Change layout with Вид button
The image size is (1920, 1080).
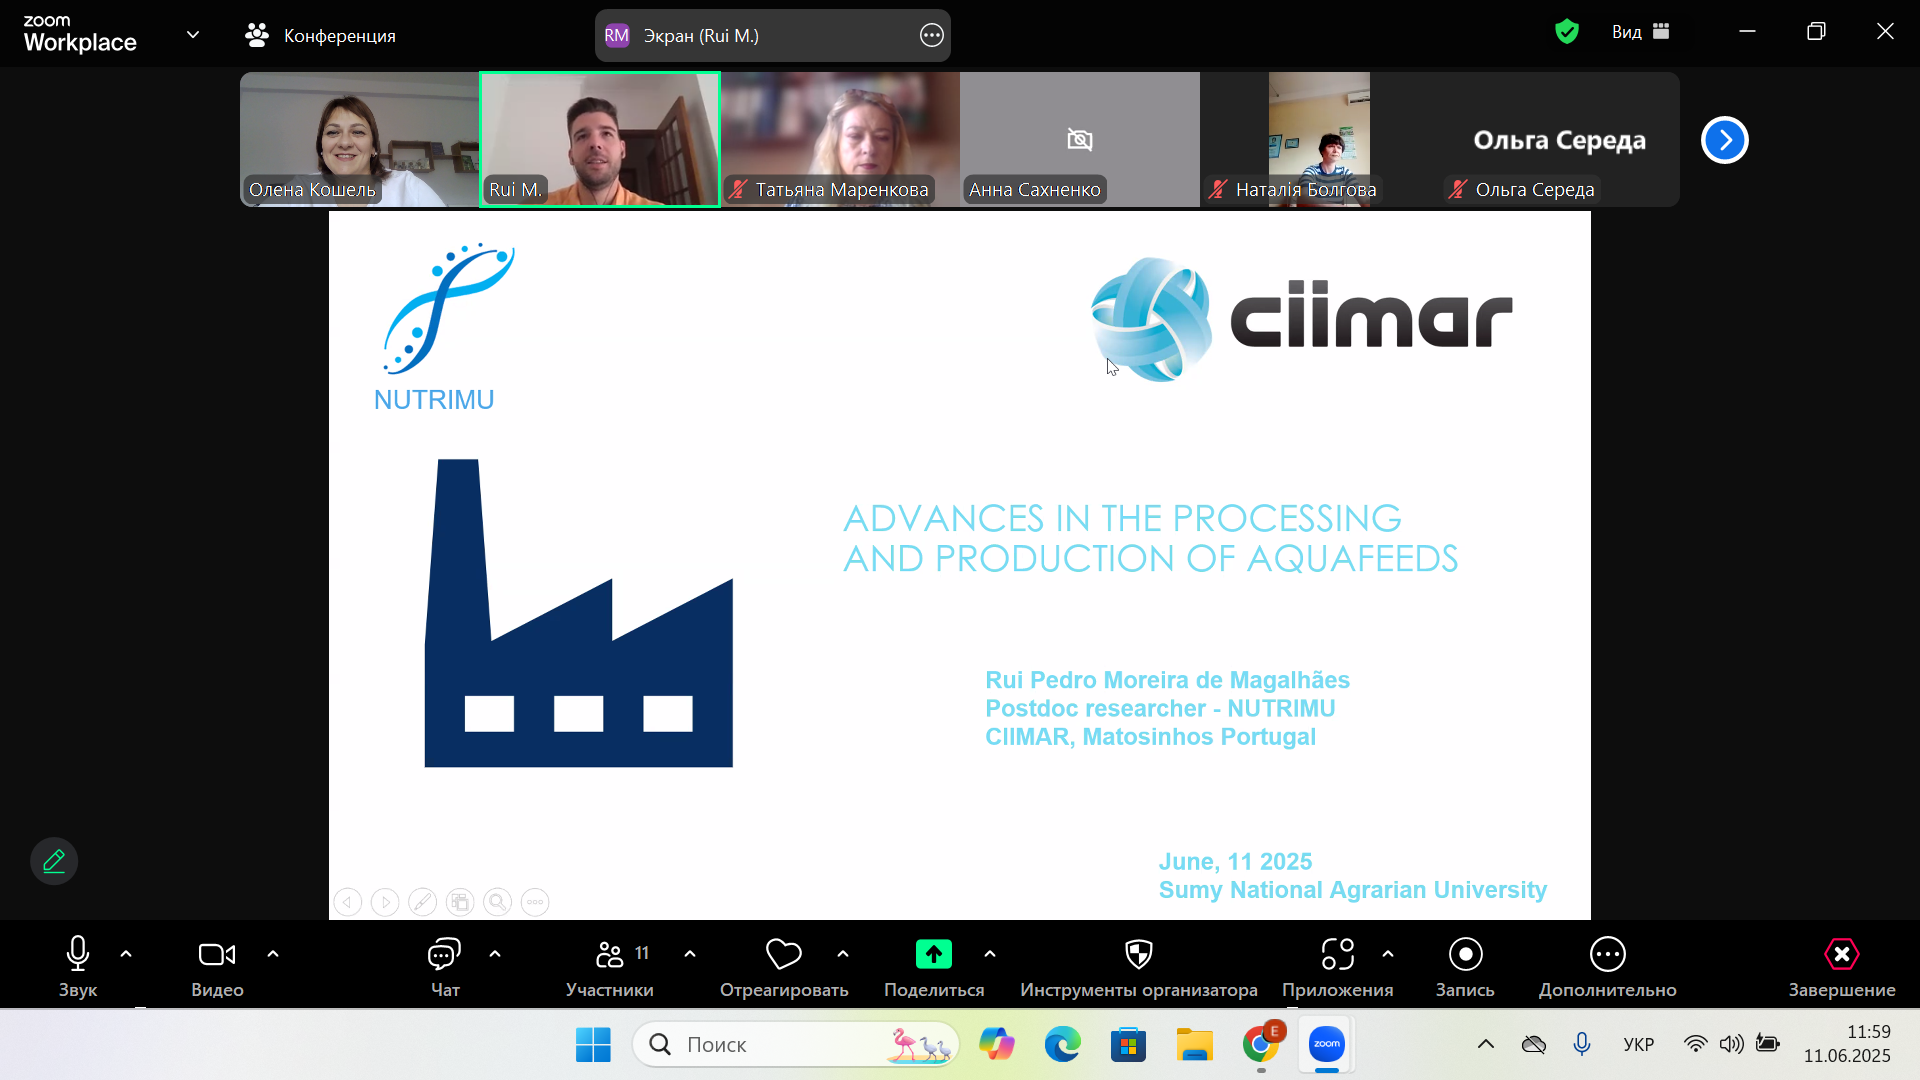[x=1640, y=32]
